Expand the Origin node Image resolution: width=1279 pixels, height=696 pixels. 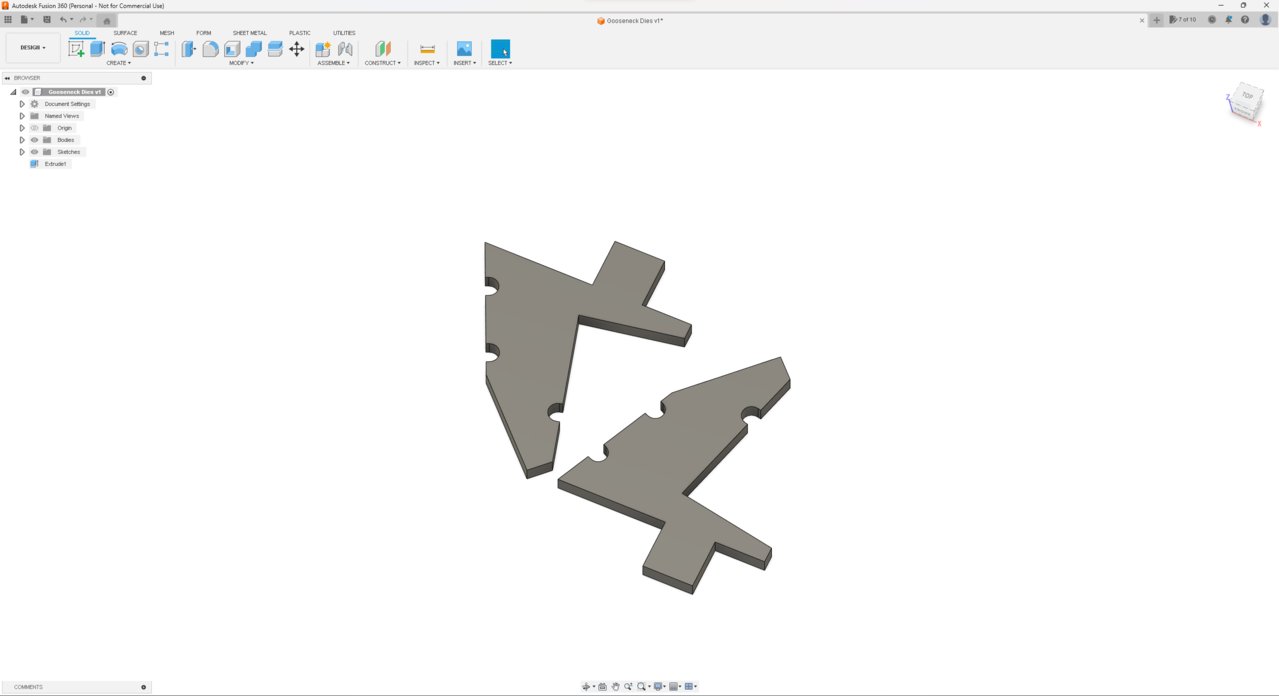(x=22, y=128)
